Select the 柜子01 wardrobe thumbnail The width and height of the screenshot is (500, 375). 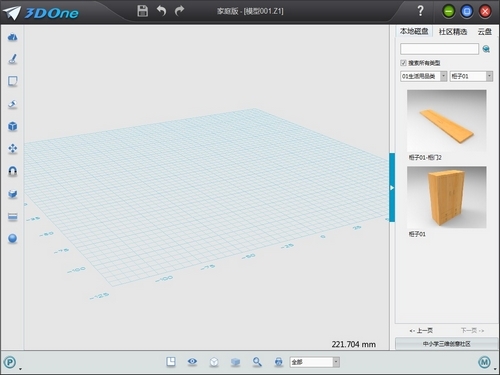point(446,197)
